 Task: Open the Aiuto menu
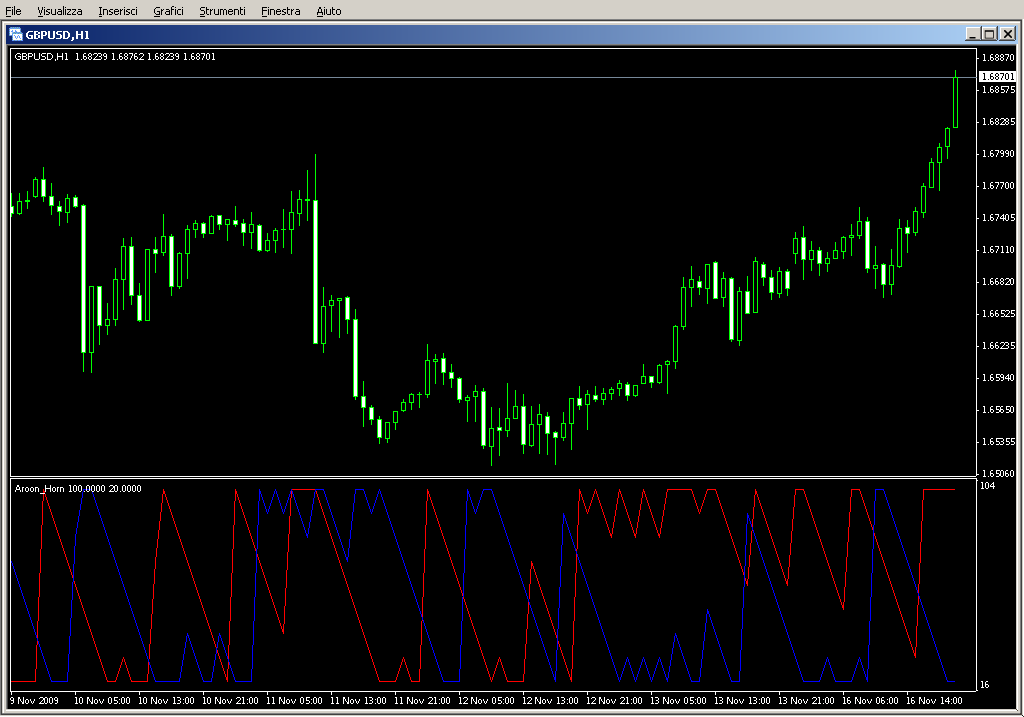328,11
